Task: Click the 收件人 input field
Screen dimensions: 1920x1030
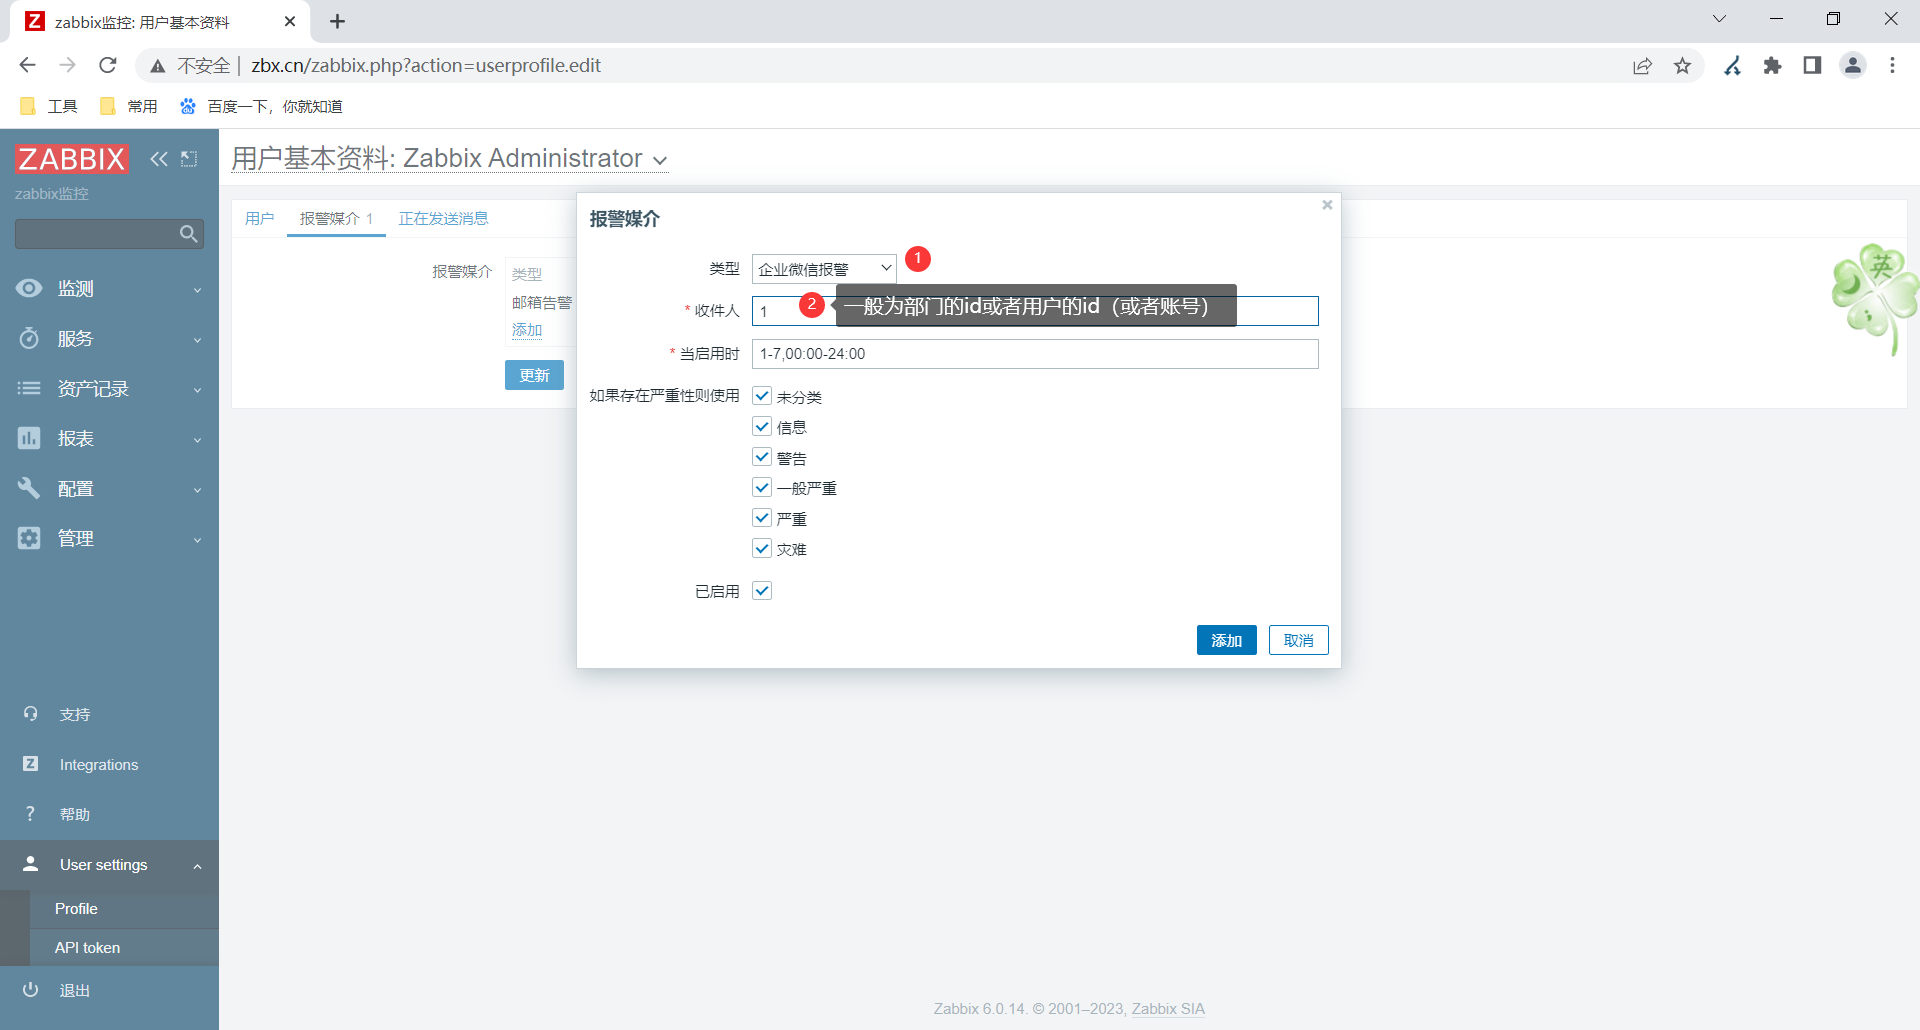Action: tap(1035, 311)
